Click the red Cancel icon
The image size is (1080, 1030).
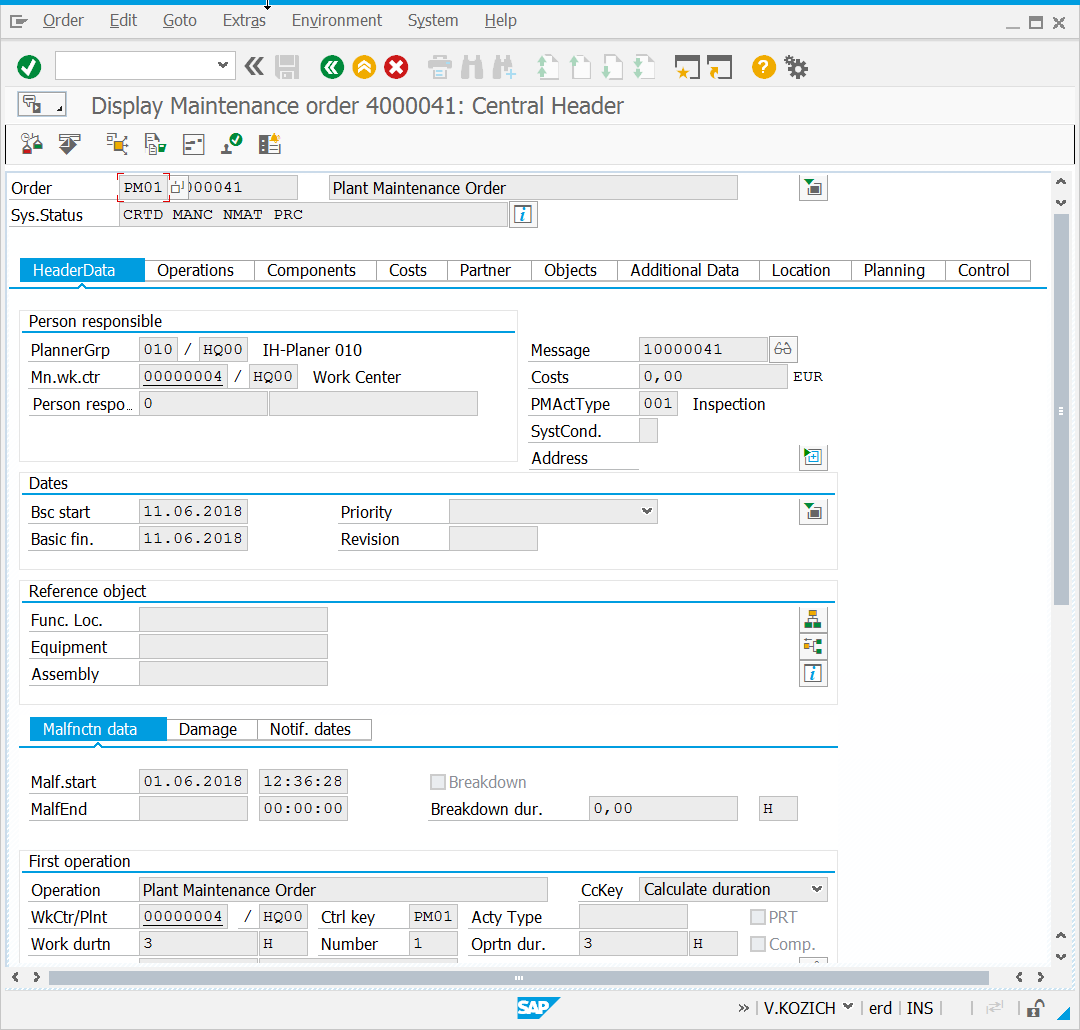396,67
